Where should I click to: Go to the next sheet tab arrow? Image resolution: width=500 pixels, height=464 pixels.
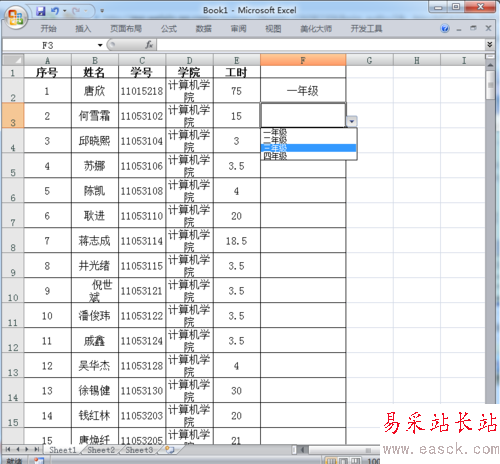pyautogui.click(x=27, y=449)
